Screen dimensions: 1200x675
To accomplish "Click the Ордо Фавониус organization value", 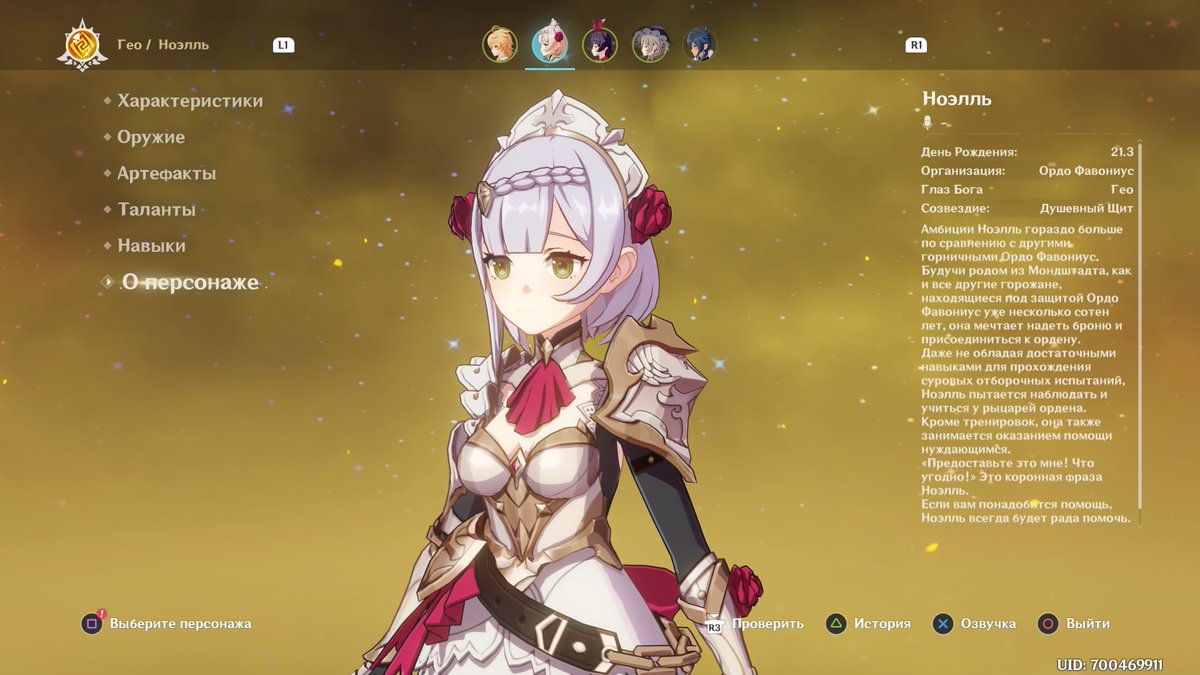I will pos(1086,171).
